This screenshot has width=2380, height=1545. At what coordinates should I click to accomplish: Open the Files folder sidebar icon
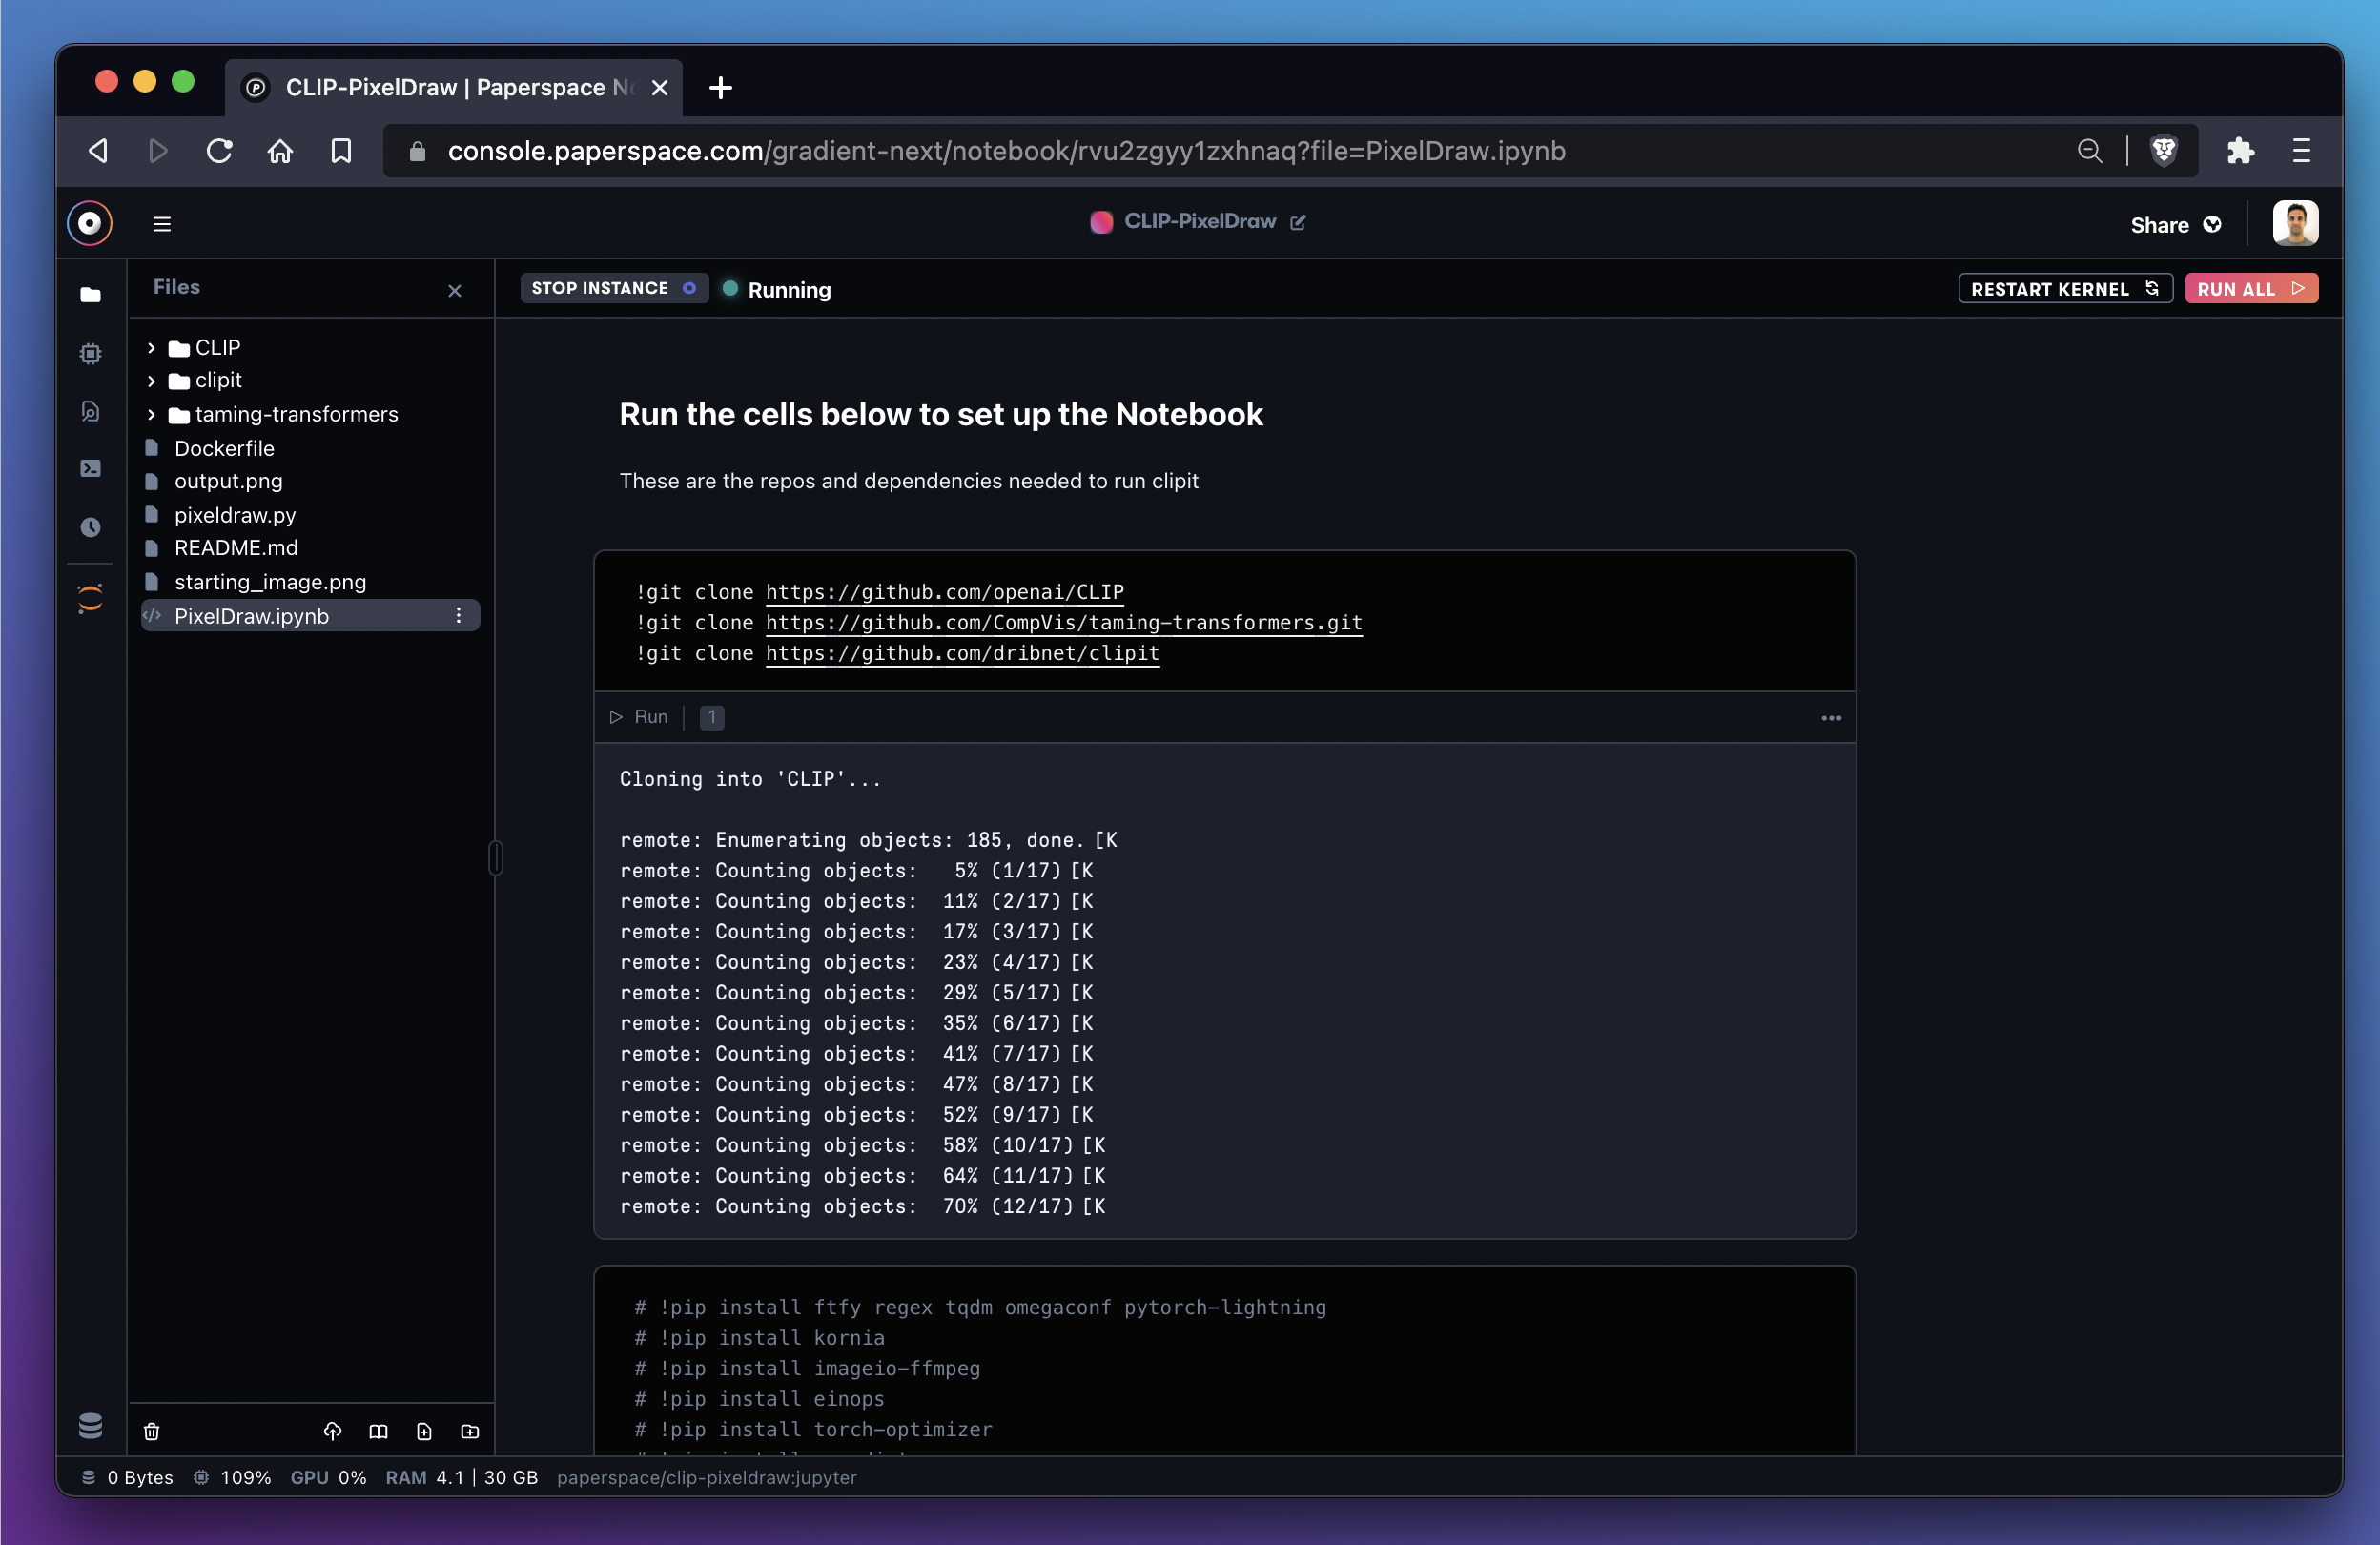pos(91,294)
